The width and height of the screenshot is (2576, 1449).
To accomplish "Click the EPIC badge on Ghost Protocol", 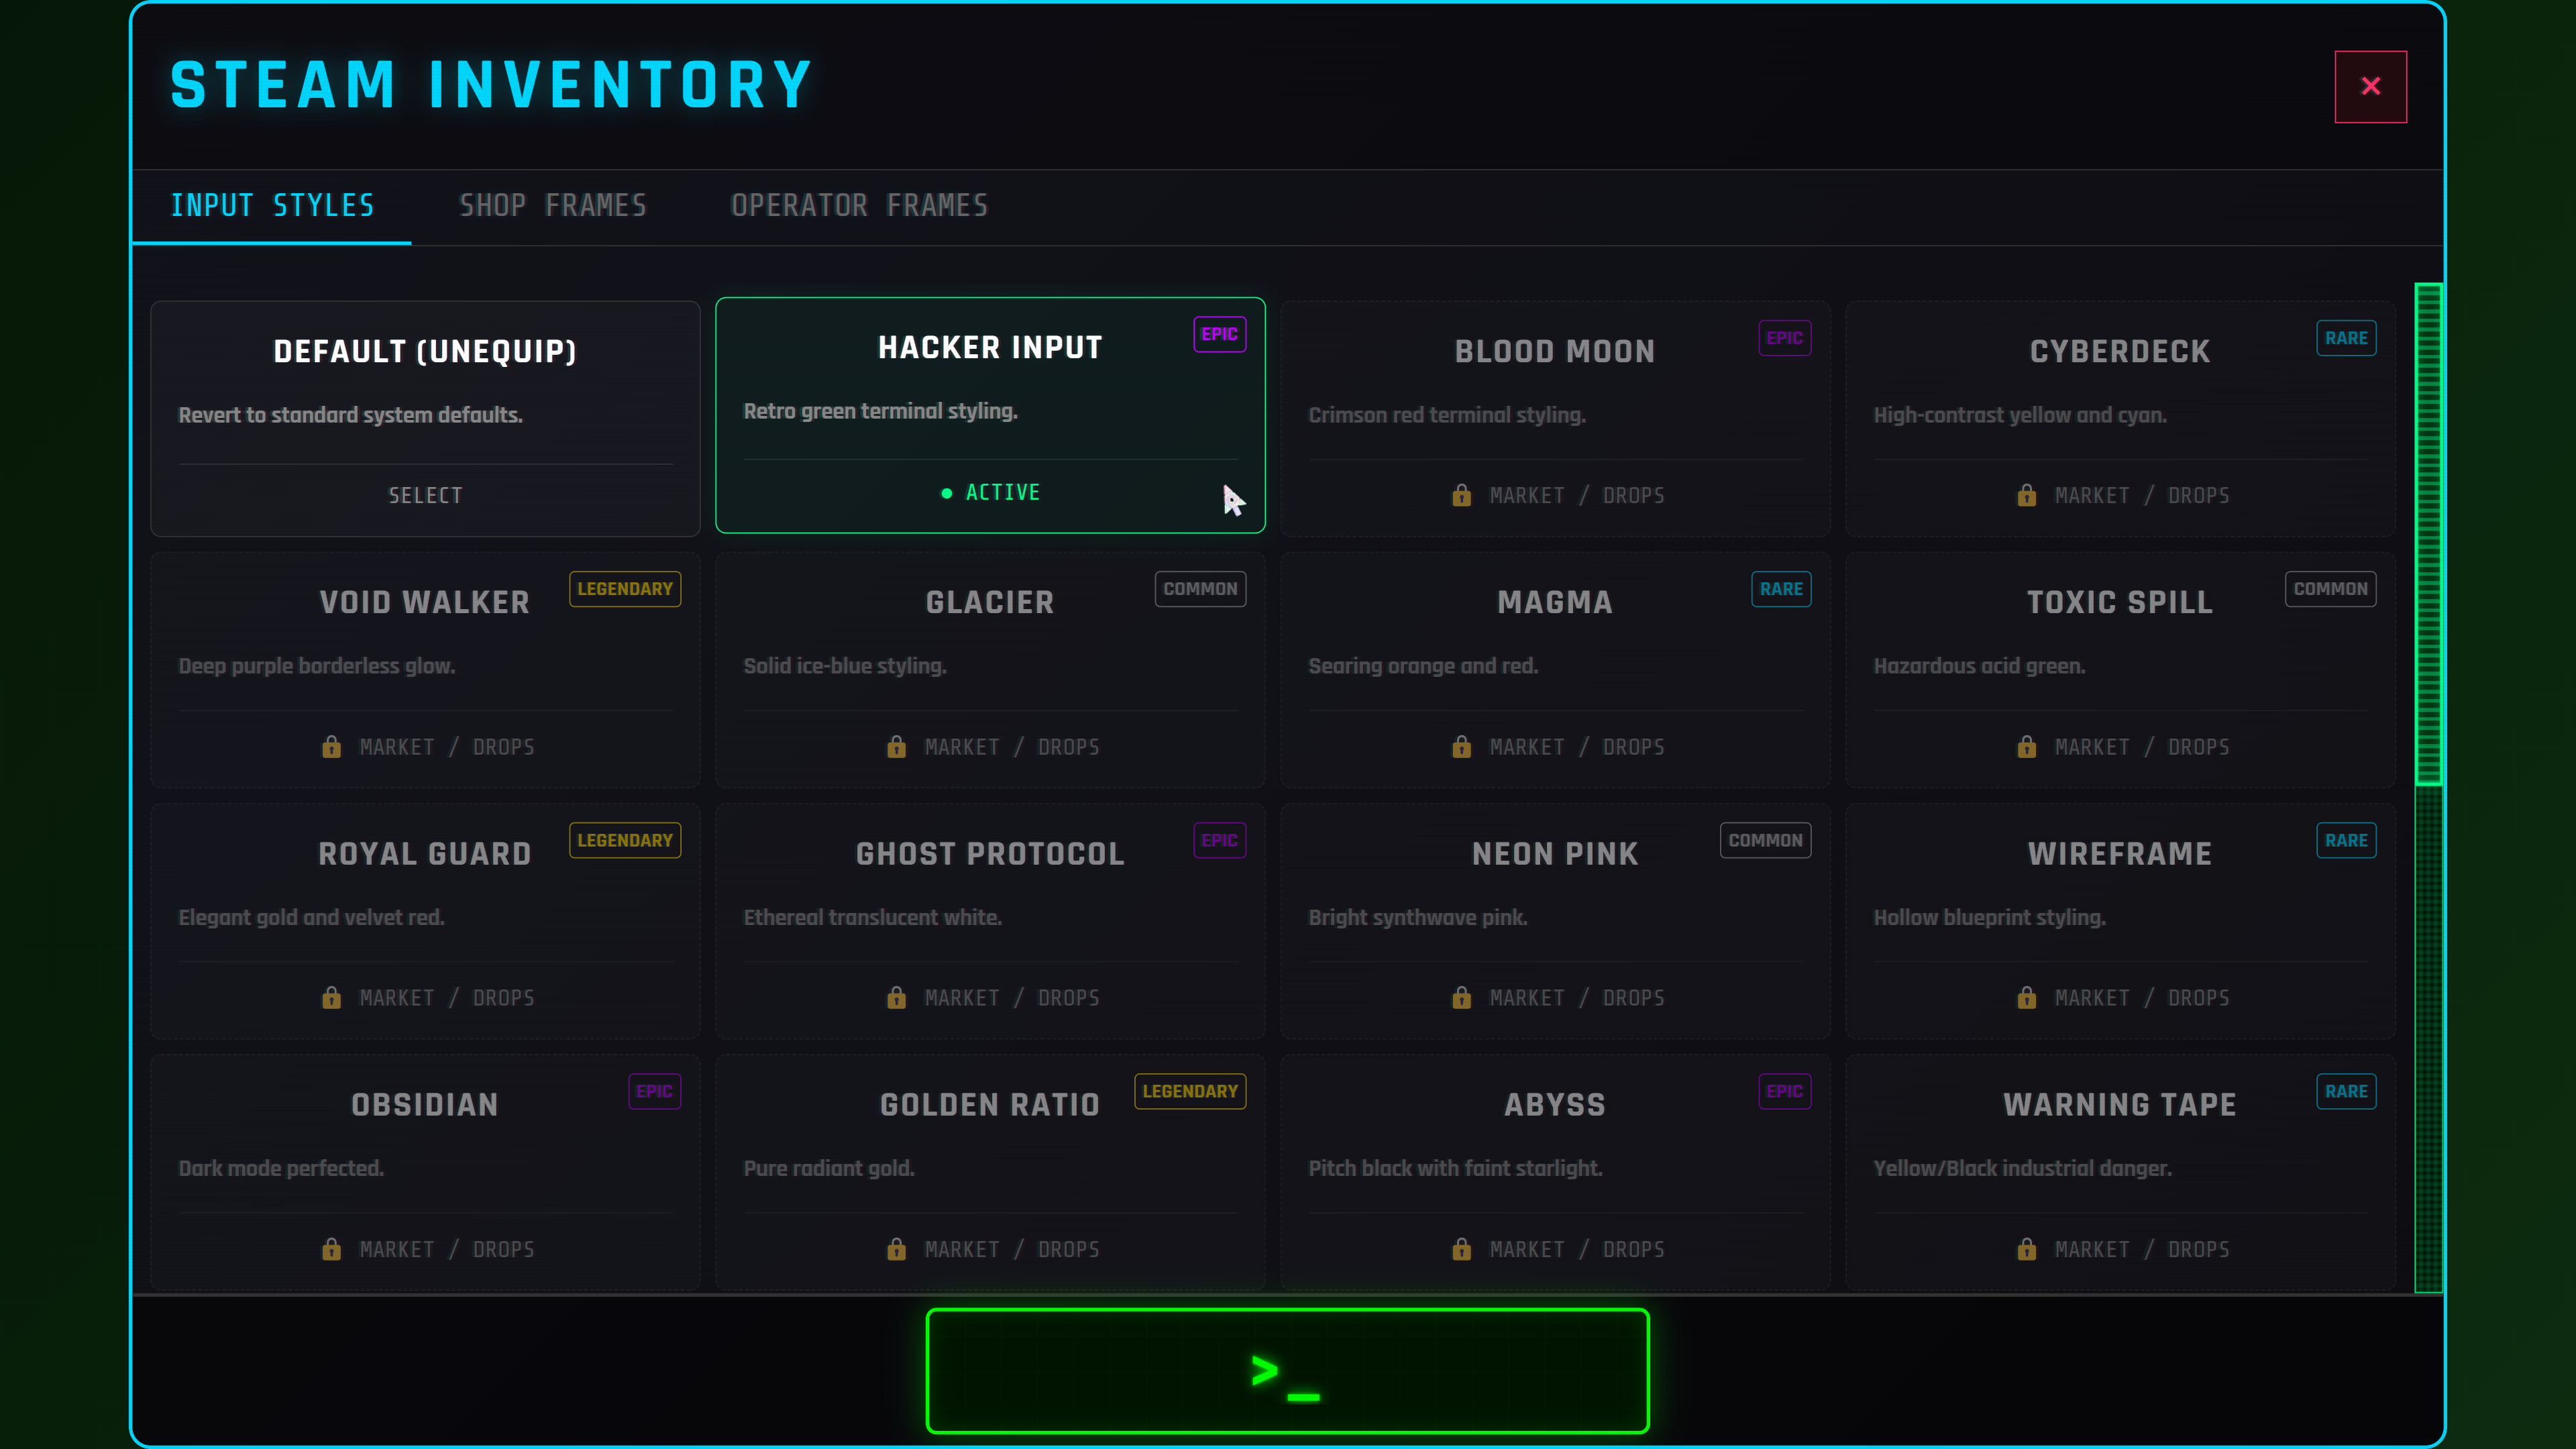I will (1219, 841).
